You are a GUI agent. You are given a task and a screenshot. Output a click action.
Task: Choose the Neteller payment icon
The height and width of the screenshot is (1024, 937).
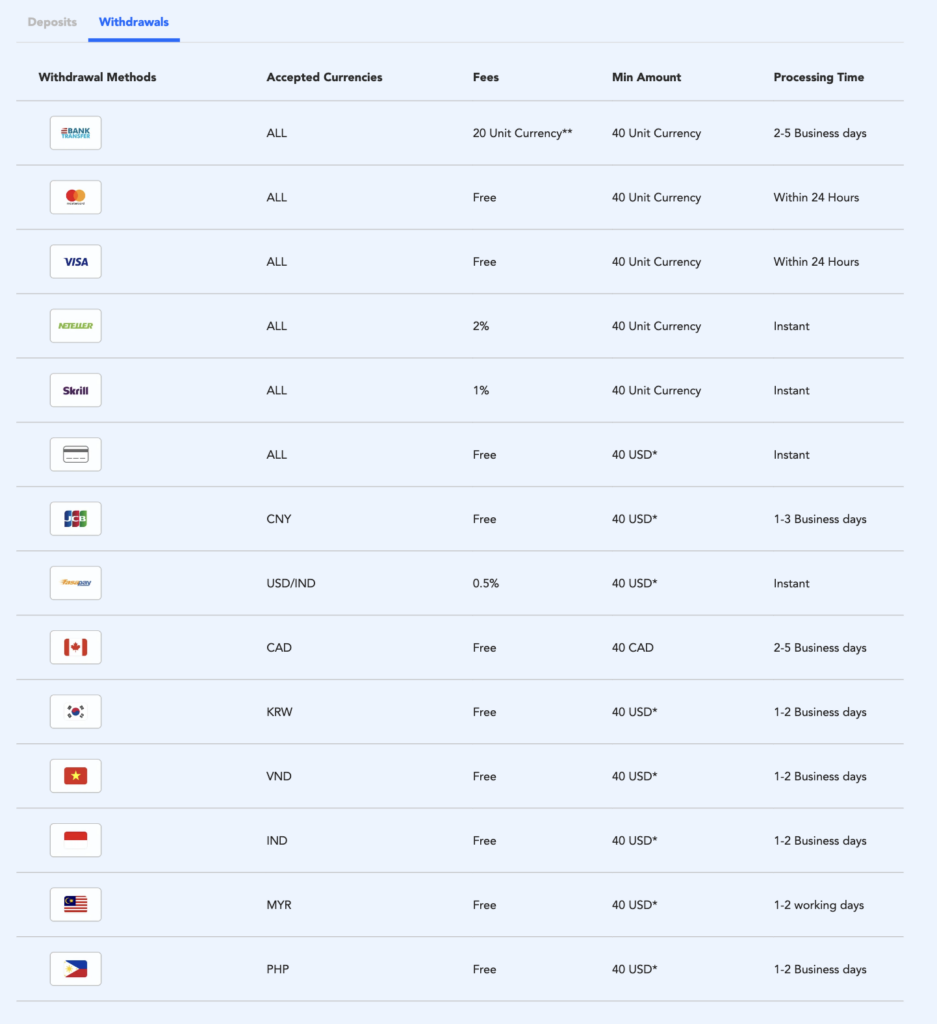76,326
